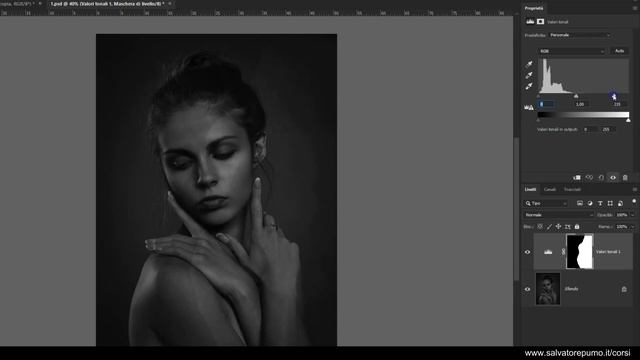The height and width of the screenshot is (360, 640).
Task: Click the input shadows black slider
Action: tap(539, 96)
